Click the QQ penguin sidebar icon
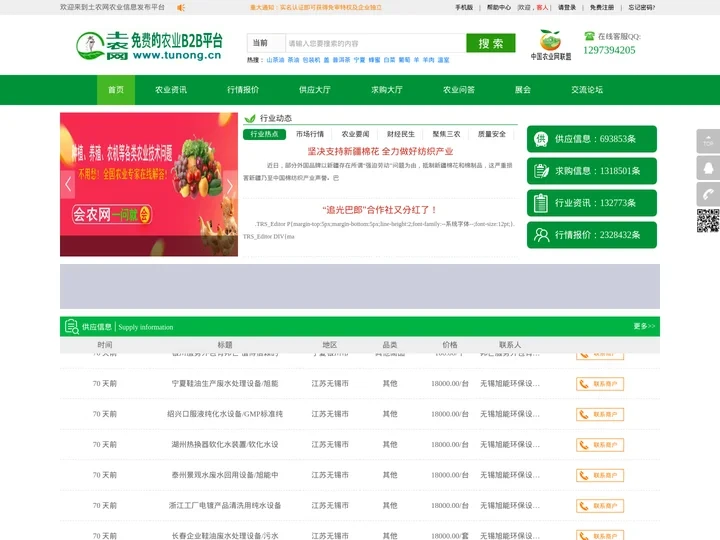Image resolution: width=720 pixels, height=540 pixels. 708,168
